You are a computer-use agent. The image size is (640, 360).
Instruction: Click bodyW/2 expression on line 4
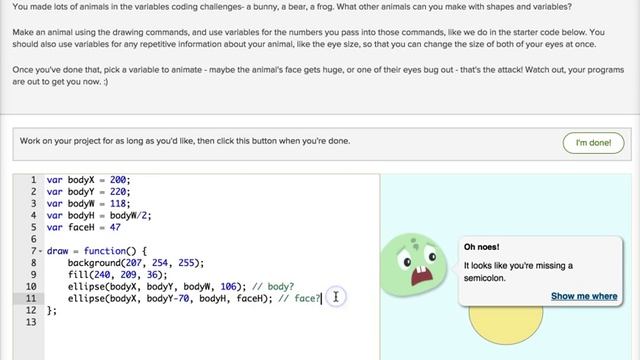click(x=129, y=216)
